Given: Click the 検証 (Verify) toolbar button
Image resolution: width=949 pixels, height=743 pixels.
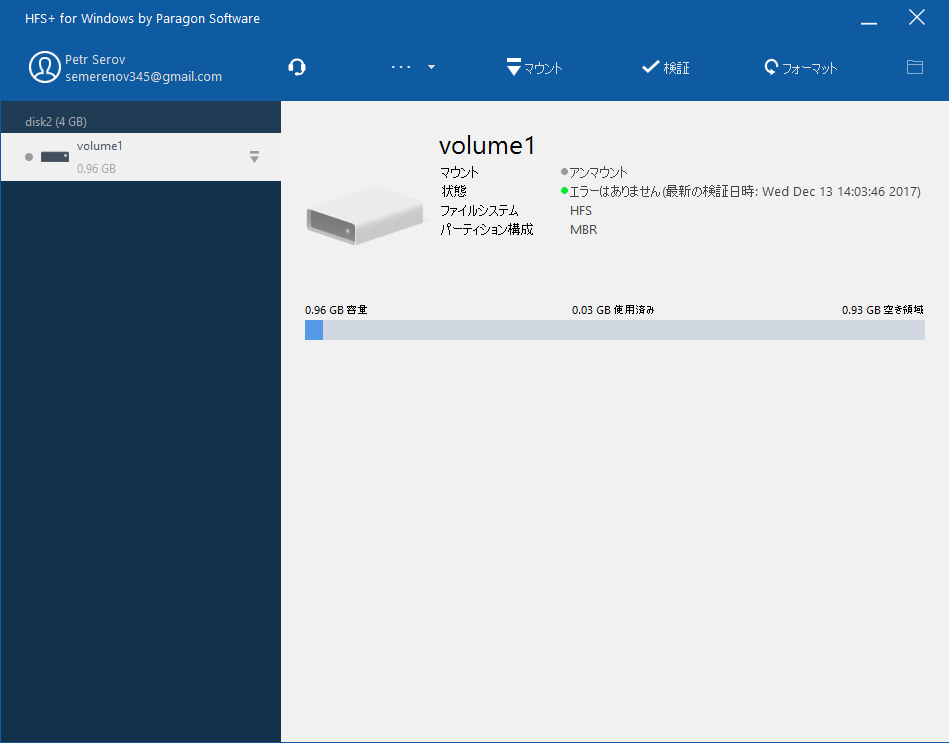Looking at the screenshot, I should point(665,67).
